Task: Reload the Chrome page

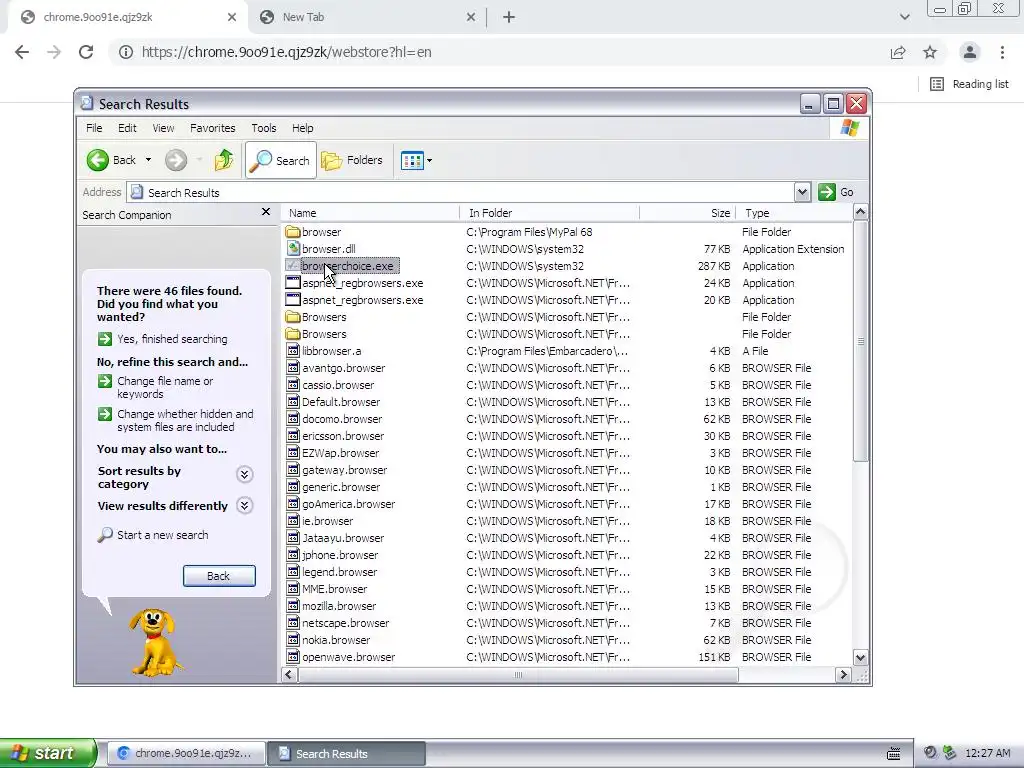Action: [86, 52]
